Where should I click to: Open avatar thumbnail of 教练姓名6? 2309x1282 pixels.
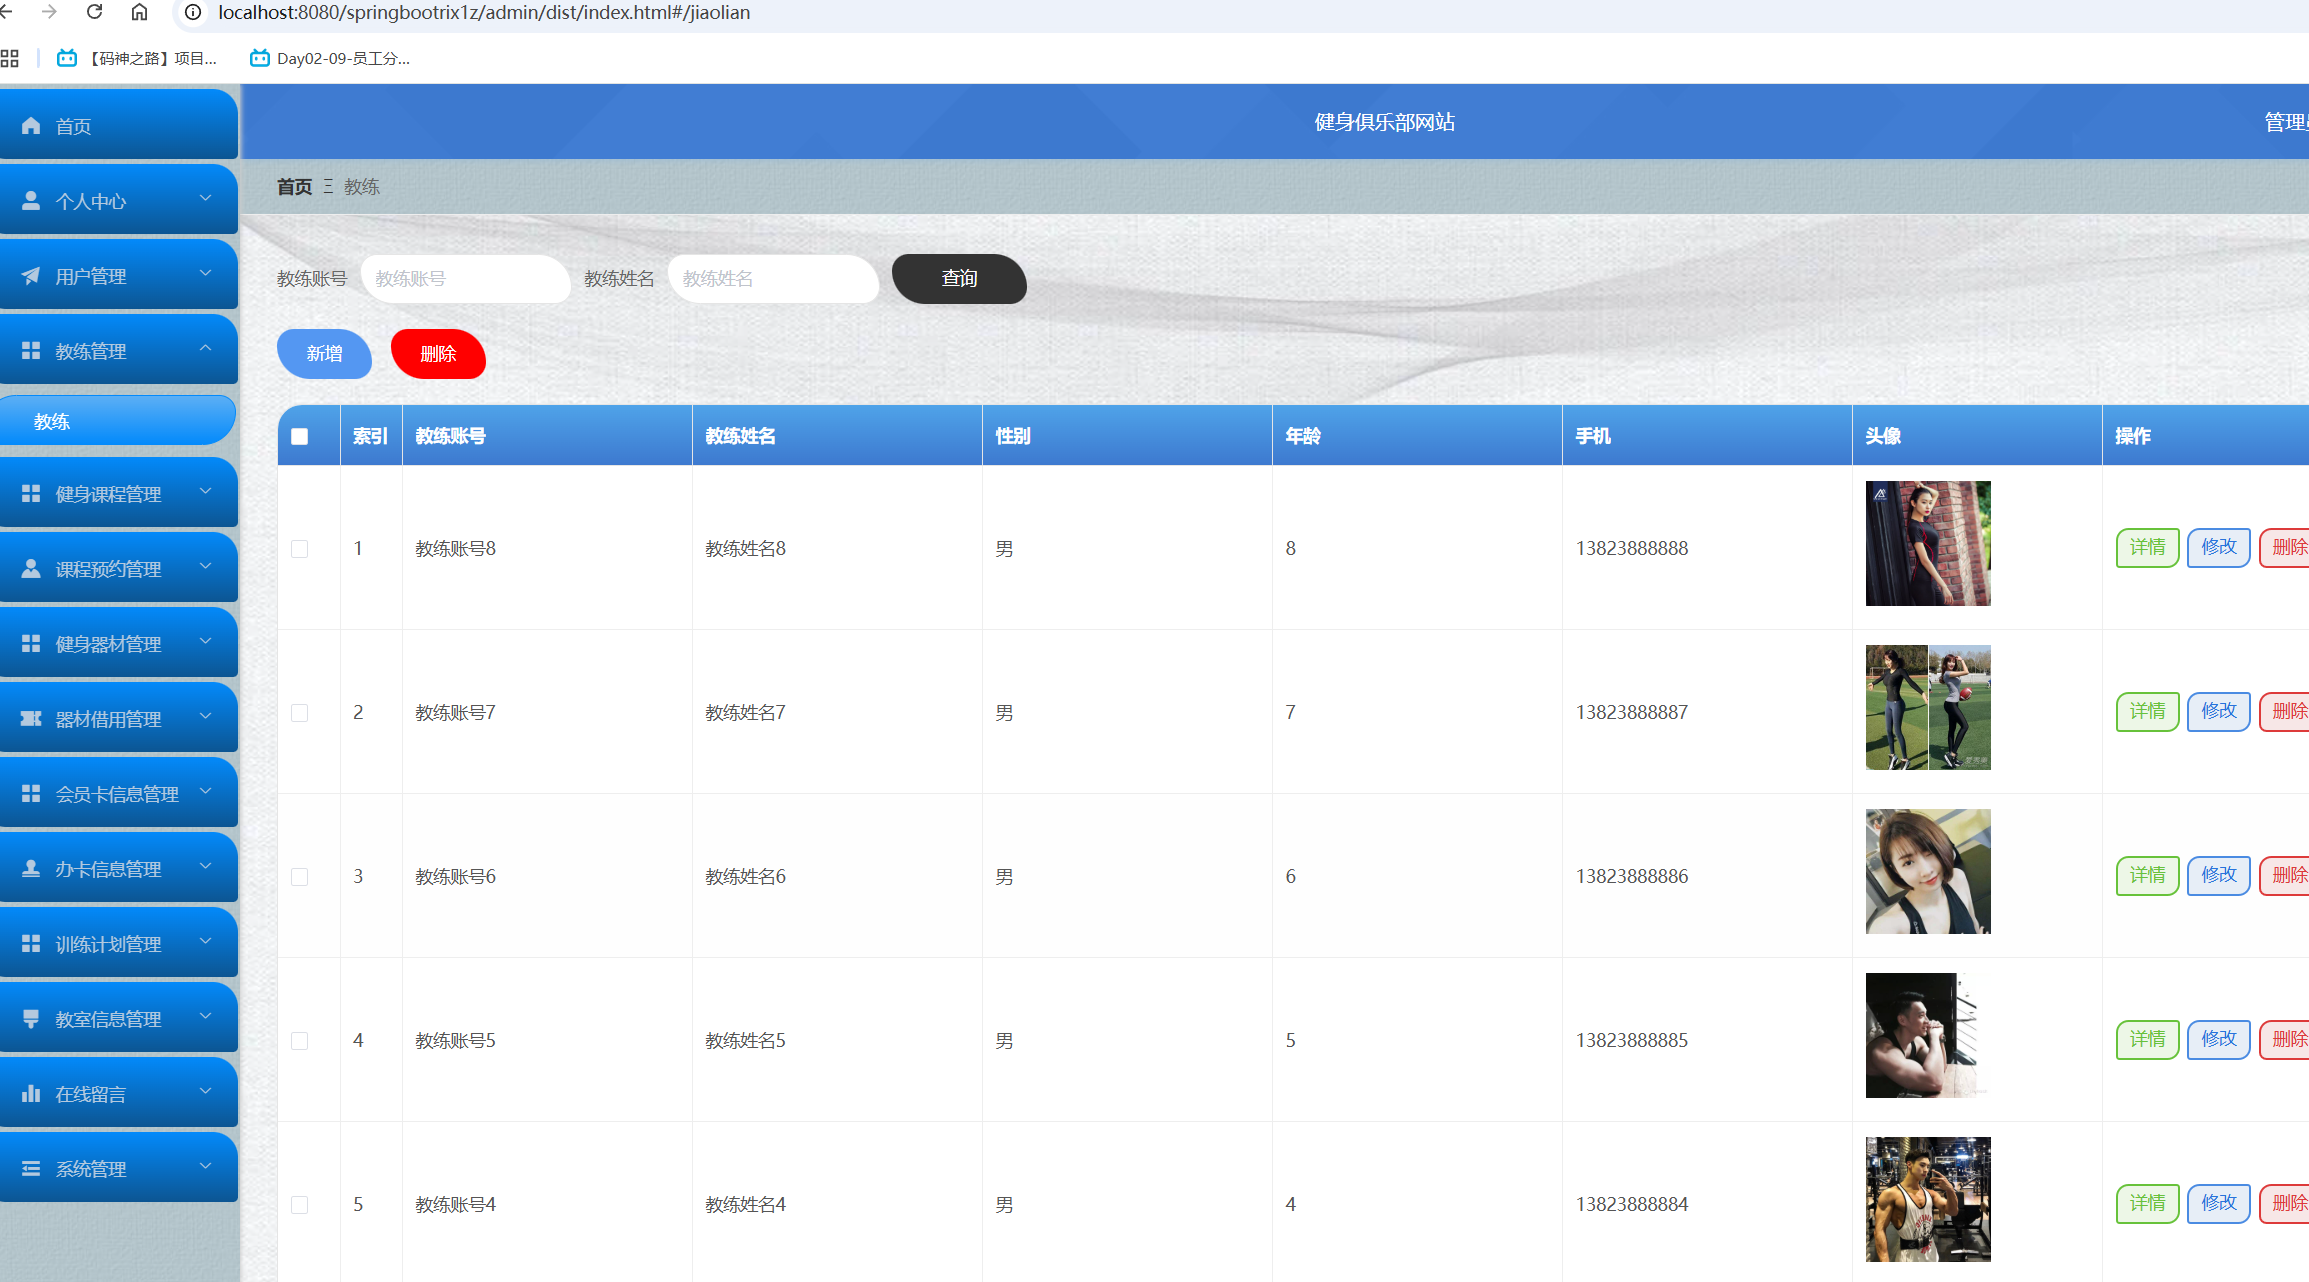1928,871
